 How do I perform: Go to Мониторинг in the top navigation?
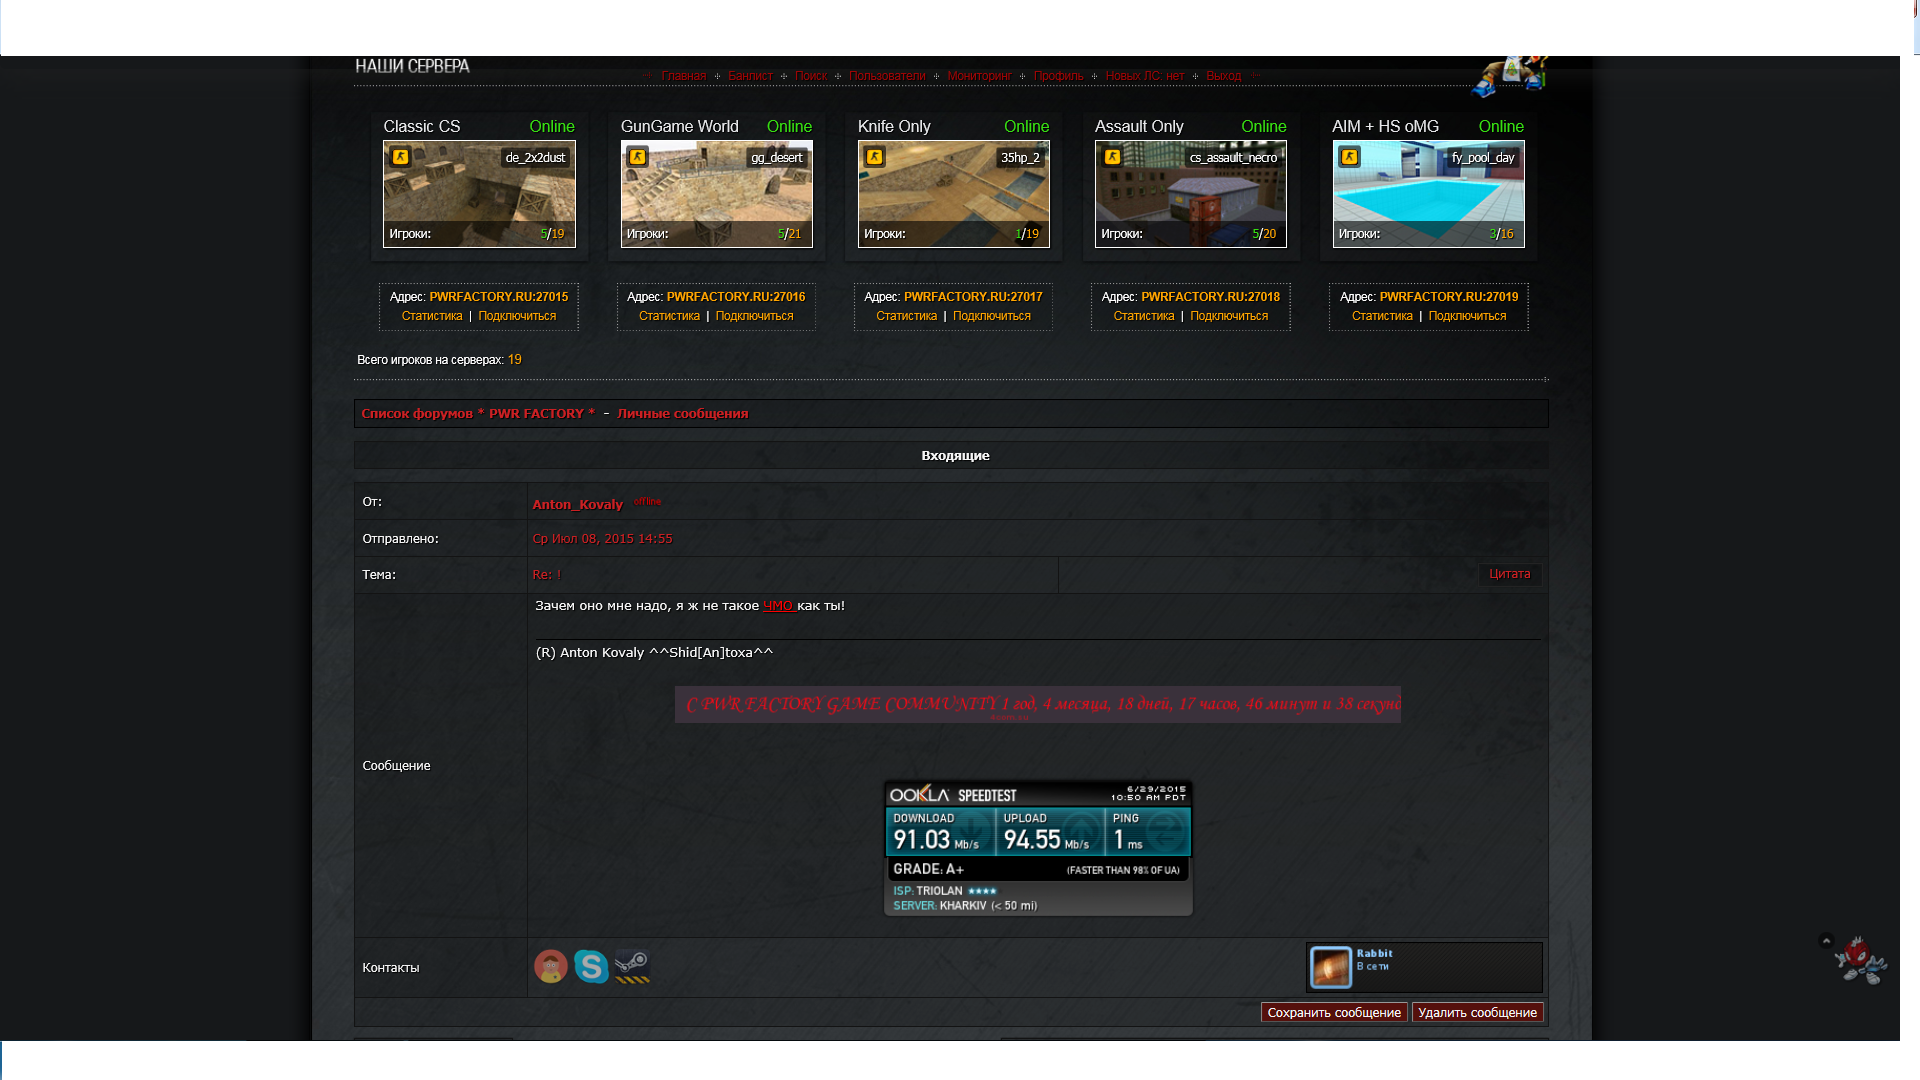(x=979, y=76)
